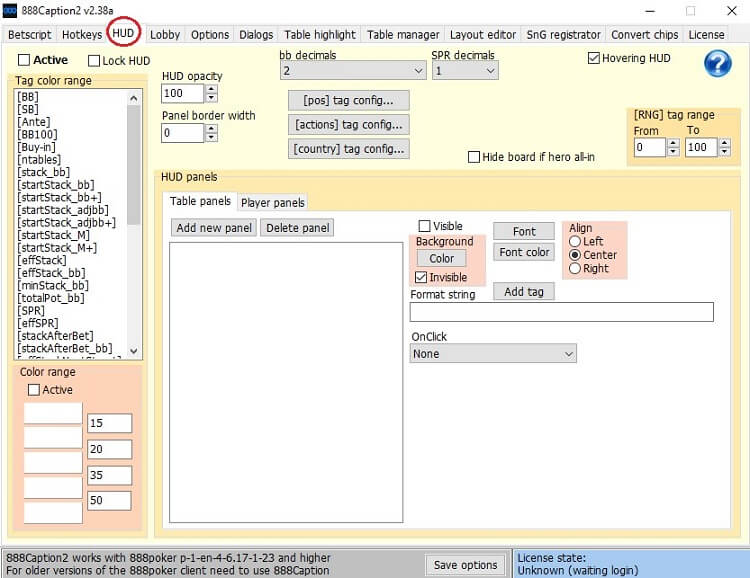750x578 pixels.
Task: Click the Add new panel button
Action: [214, 228]
